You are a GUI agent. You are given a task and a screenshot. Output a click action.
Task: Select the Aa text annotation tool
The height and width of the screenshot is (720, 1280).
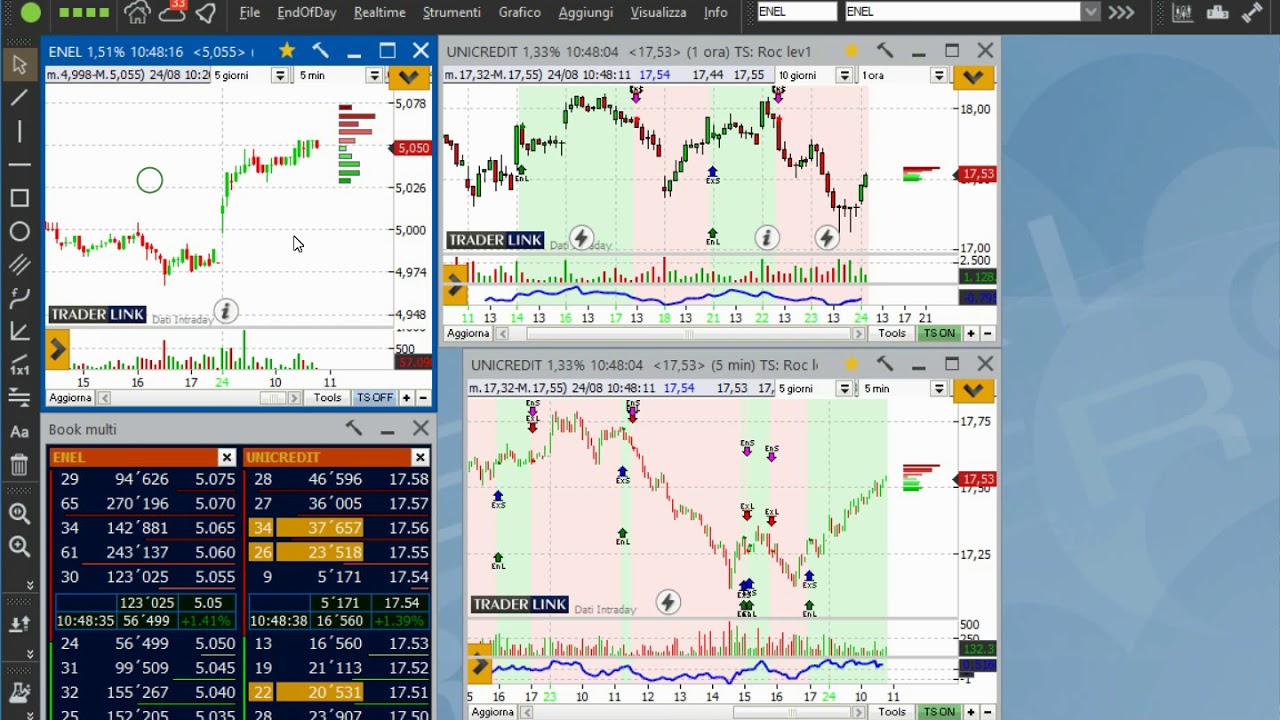tap(19, 431)
